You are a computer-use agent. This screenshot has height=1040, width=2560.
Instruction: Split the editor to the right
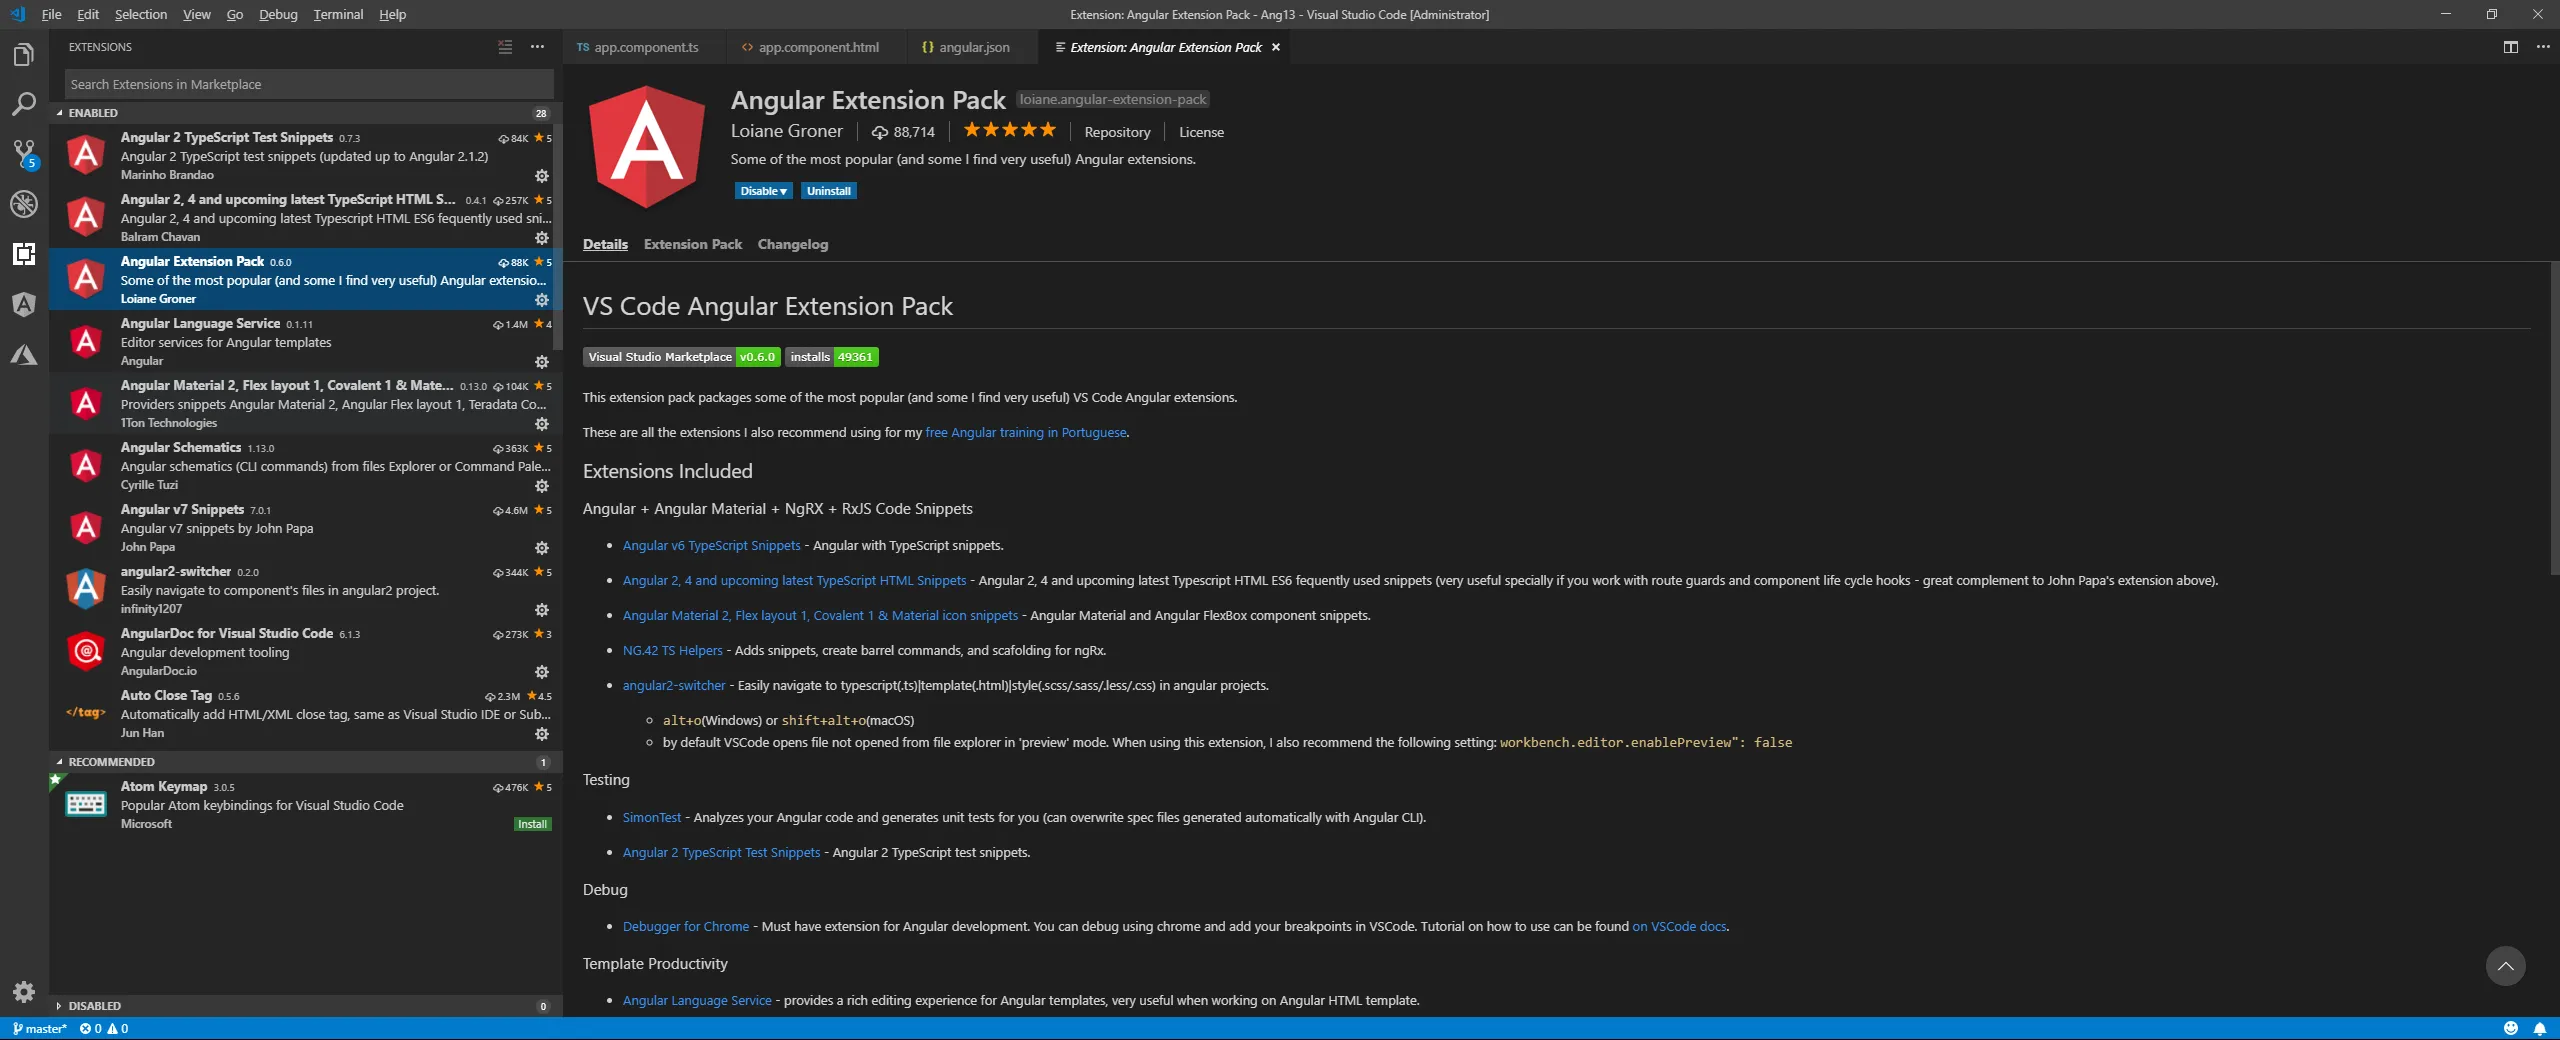(x=2510, y=47)
